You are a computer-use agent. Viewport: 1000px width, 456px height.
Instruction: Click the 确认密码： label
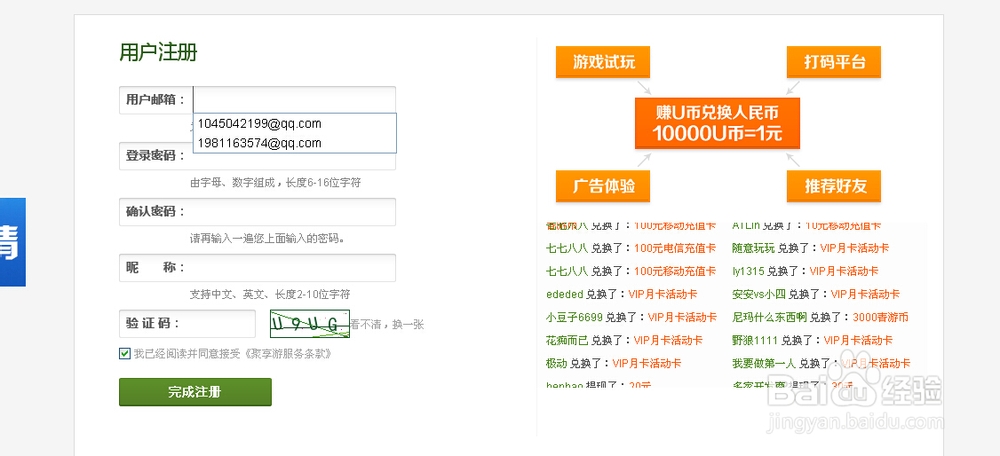tap(156, 212)
